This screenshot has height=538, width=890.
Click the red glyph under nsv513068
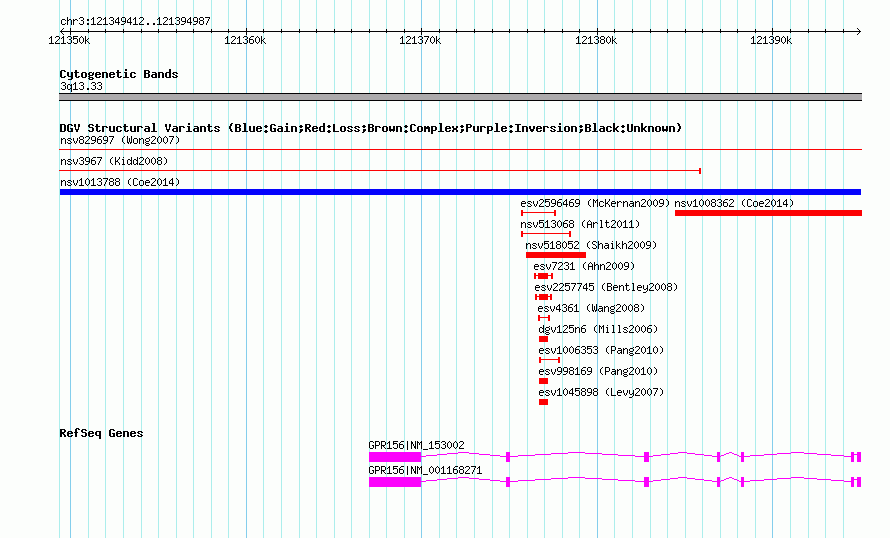tap(546, 234)
